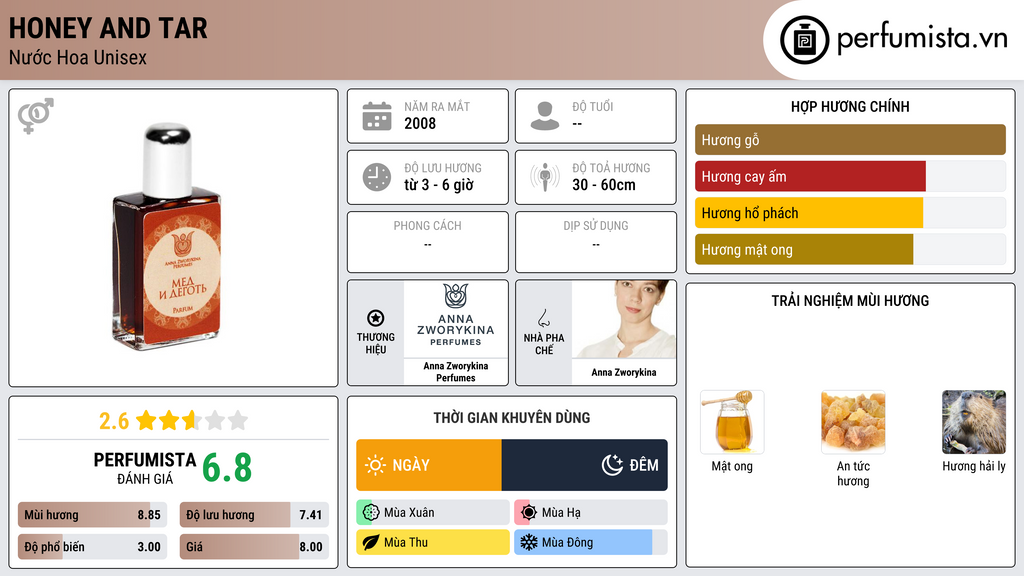Click the unisex gender symbol icon
Image resolution: width=1024 pixels, height=576 pixels.
click(36, 116)
